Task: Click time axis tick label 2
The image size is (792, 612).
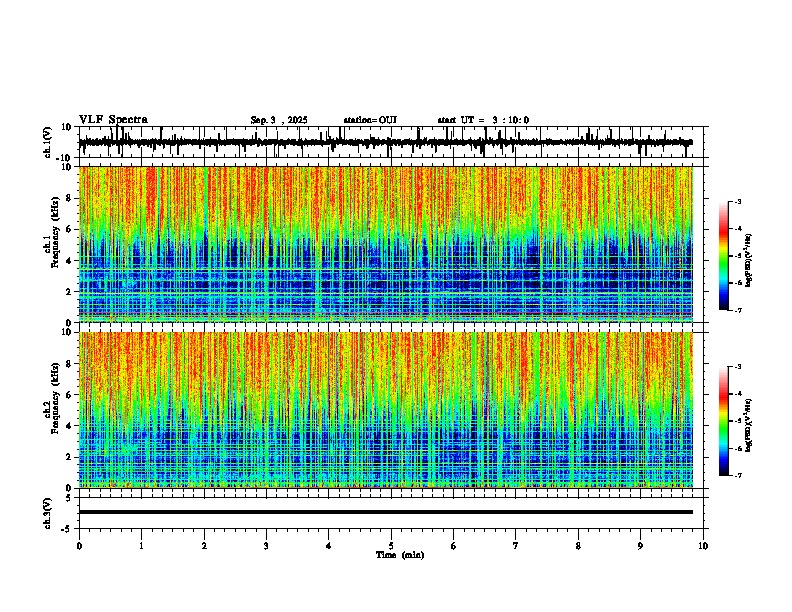Action: 204,546
